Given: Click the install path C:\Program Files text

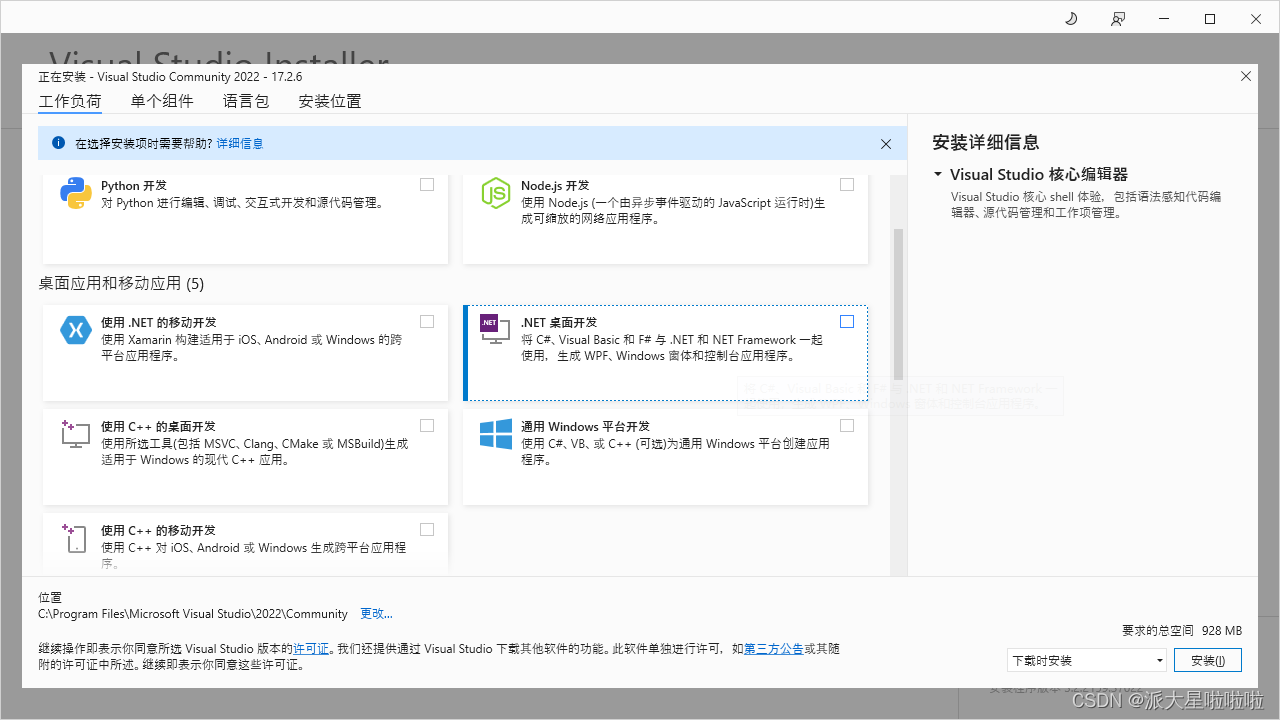Looking at the screenshot, I should (x=193, y=614).
